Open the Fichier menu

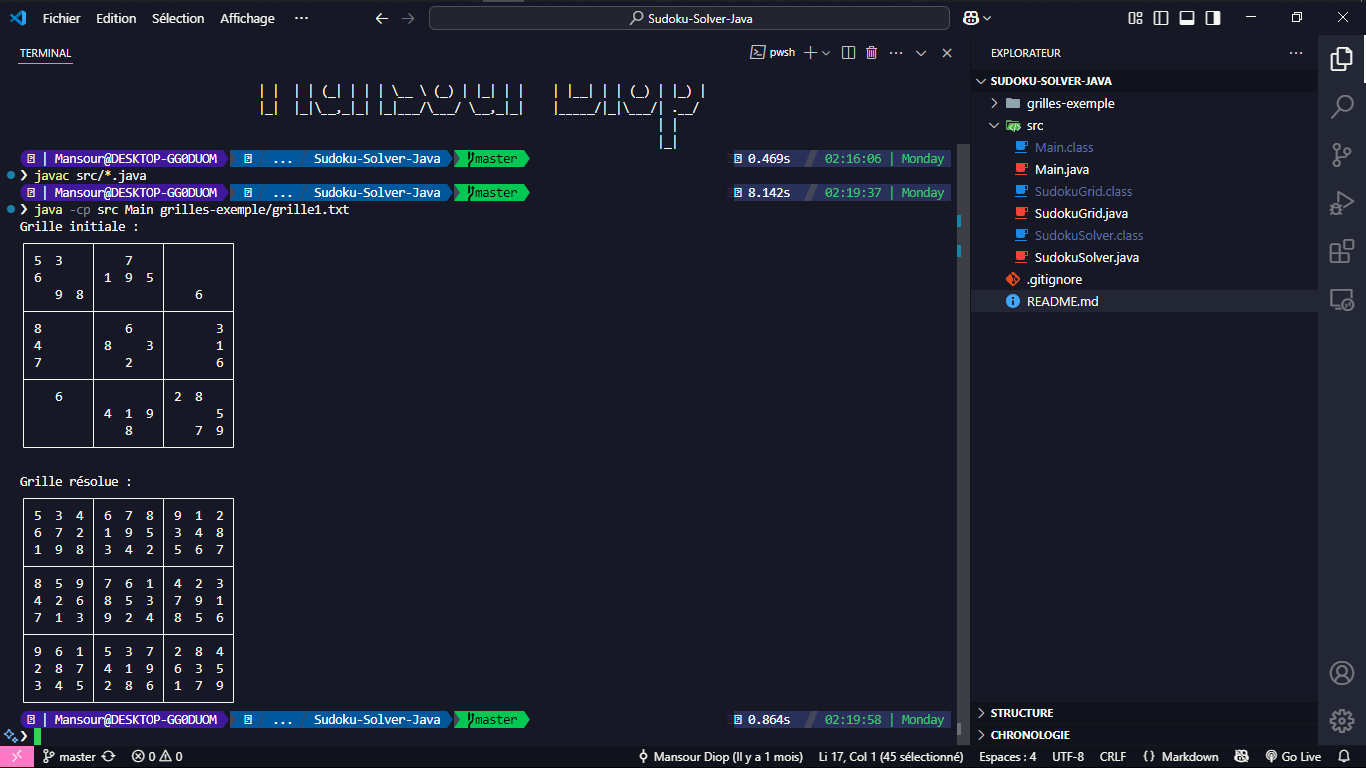point(61,18)
